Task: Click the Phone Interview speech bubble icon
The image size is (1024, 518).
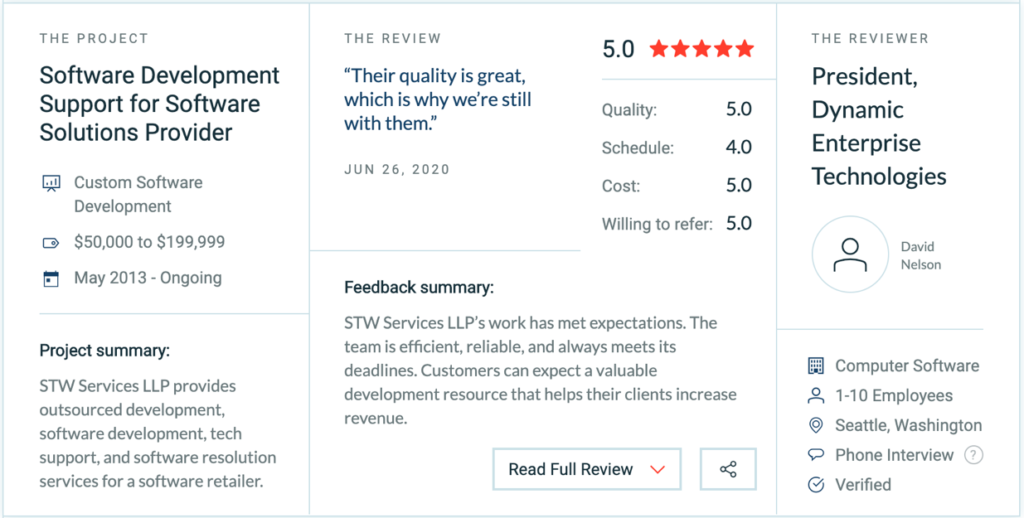Action: (x=816, y=455)
